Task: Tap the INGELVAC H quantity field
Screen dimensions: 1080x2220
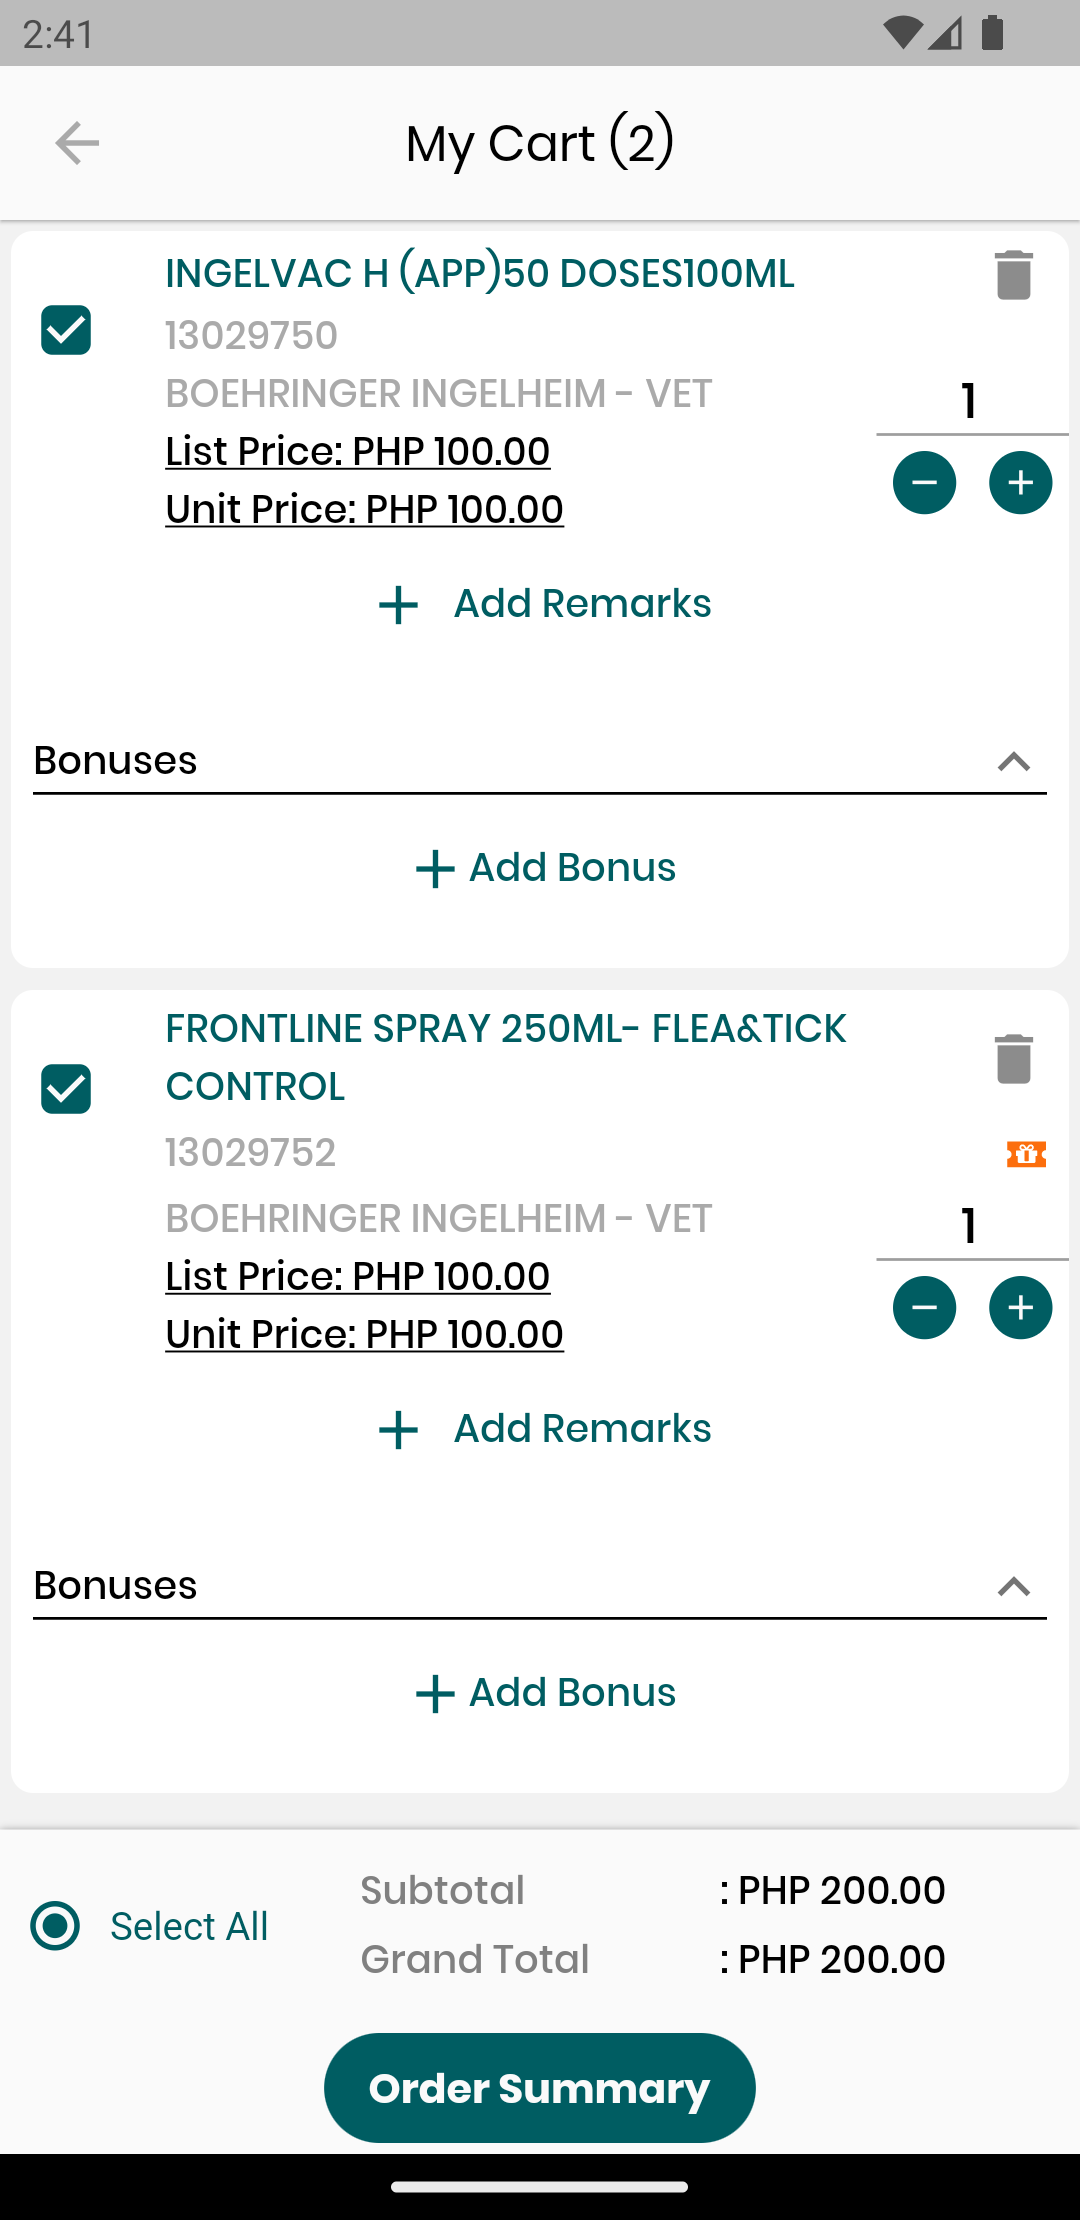Action: click(x=970, y=402)
